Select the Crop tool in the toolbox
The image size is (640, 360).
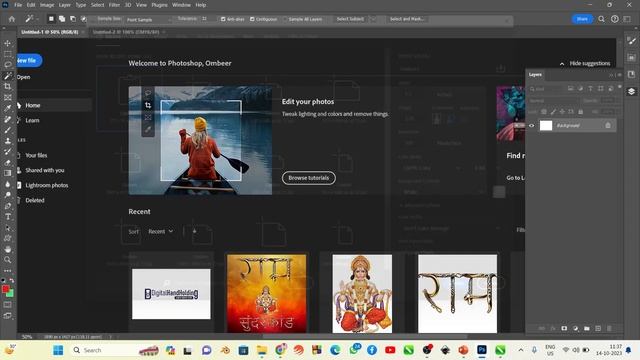point(7,87)
